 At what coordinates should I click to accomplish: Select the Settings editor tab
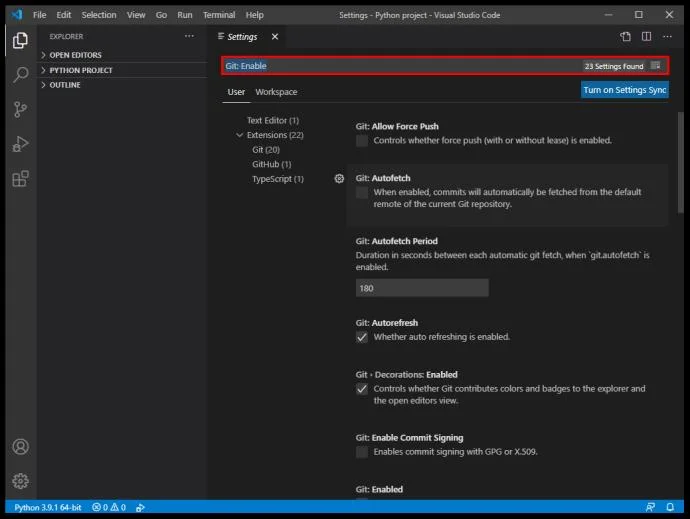click(242, 37)
